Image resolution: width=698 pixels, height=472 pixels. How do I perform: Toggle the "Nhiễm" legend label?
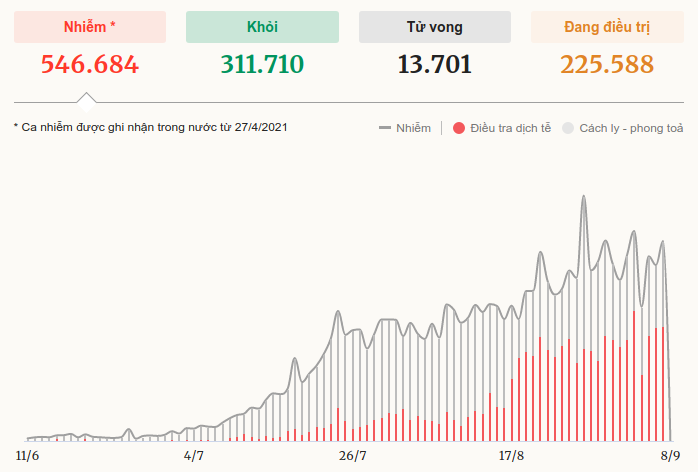[413, 128]
